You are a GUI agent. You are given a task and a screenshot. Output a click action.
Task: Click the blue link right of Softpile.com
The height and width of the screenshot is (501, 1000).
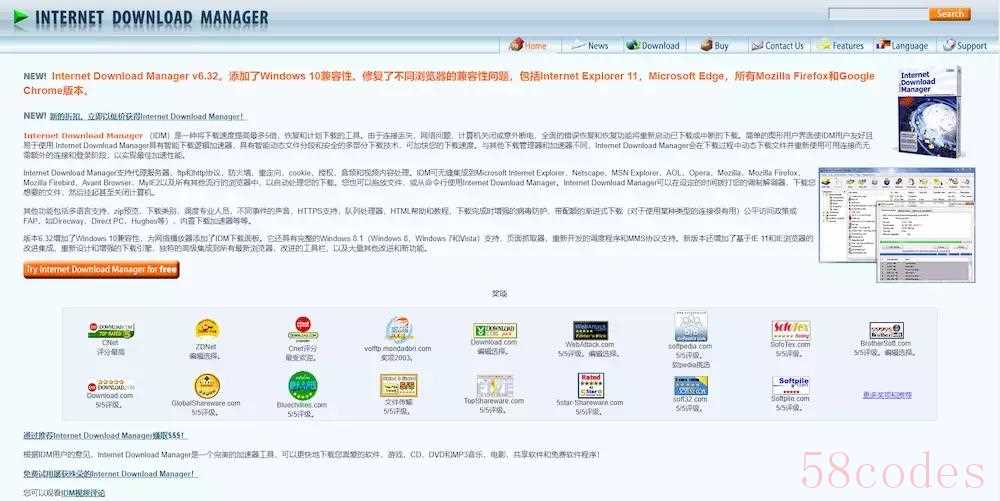887,395
